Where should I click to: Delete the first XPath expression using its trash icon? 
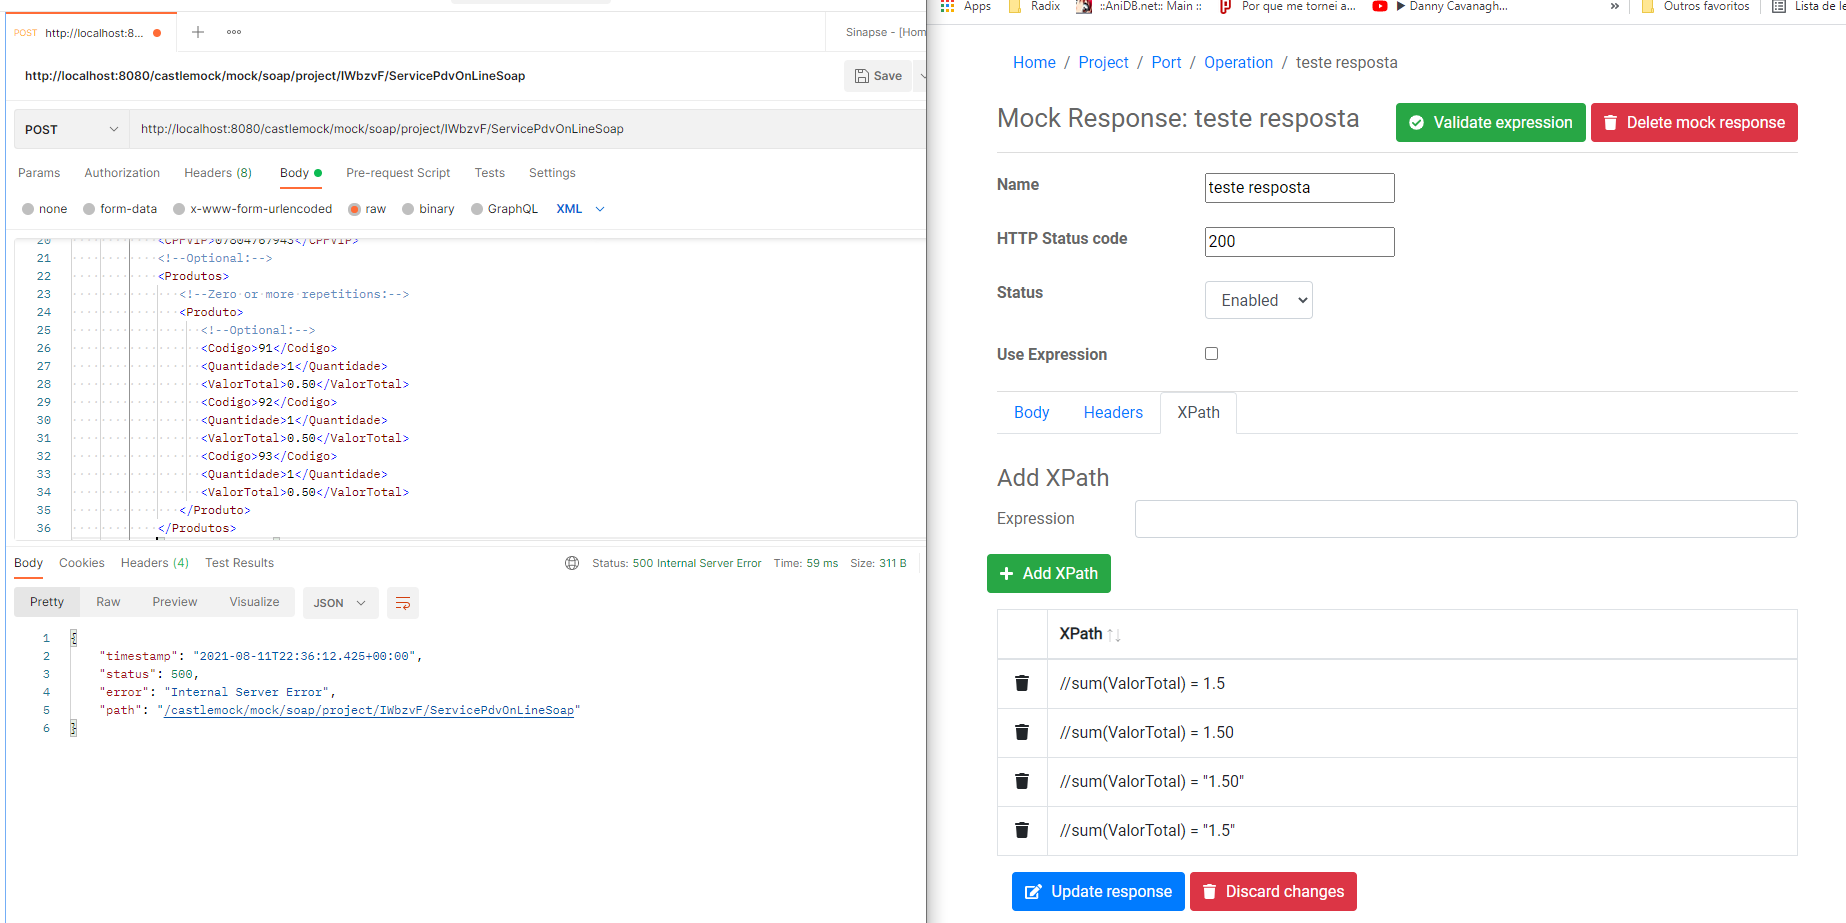1021,683
